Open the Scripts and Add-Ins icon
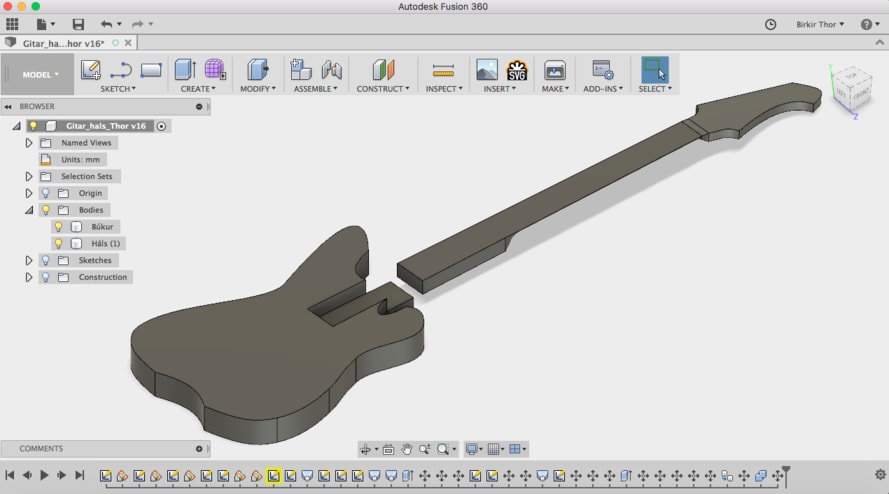The image size is (889, 494). [x=603, y=70]
